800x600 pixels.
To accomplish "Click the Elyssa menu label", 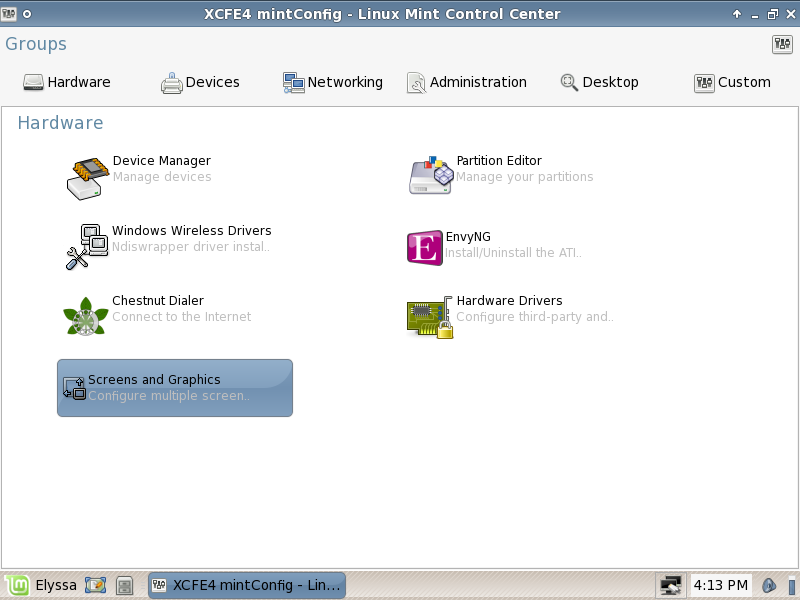I will point(56,585).
